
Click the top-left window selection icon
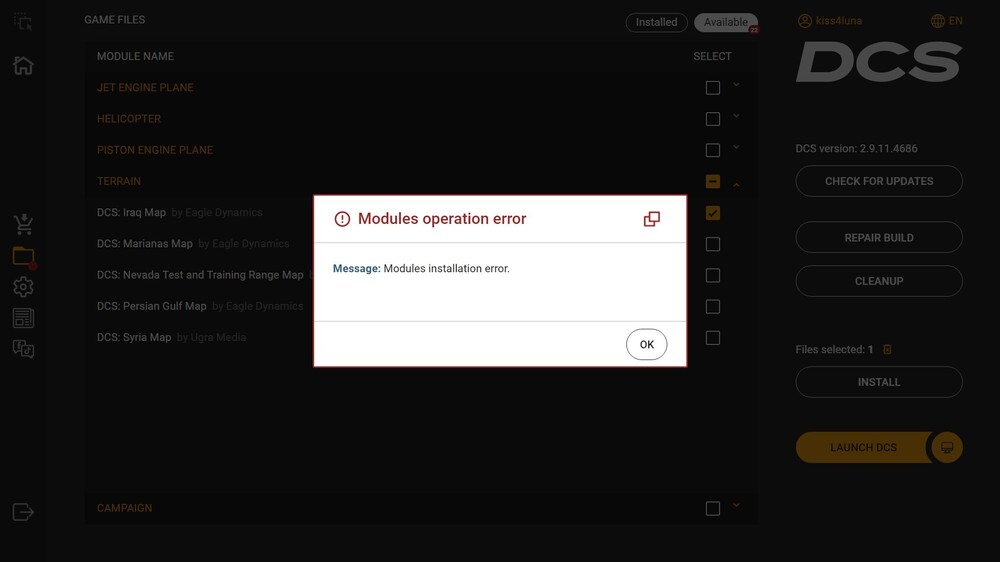pos(23,22)
